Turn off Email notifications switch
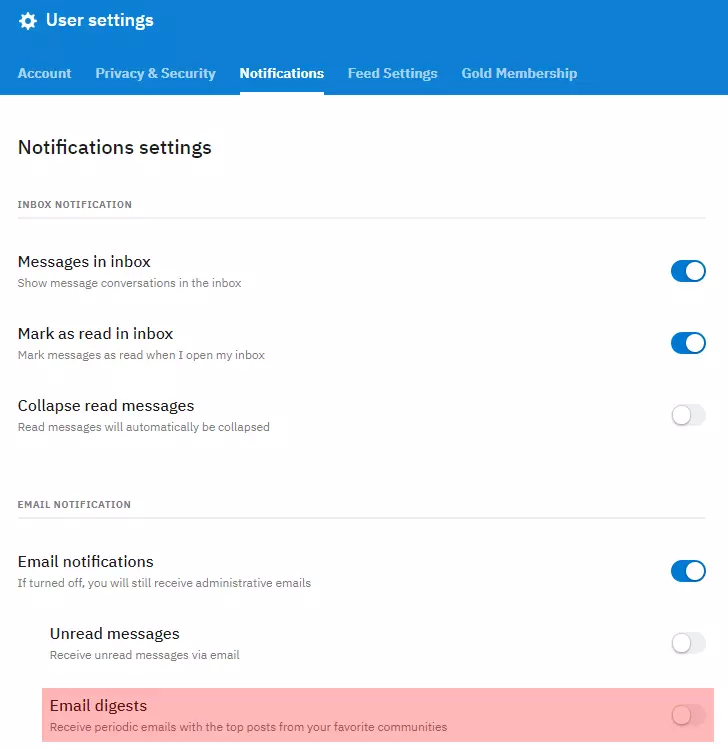The image size is (728, 750). [x=688, y=571]
